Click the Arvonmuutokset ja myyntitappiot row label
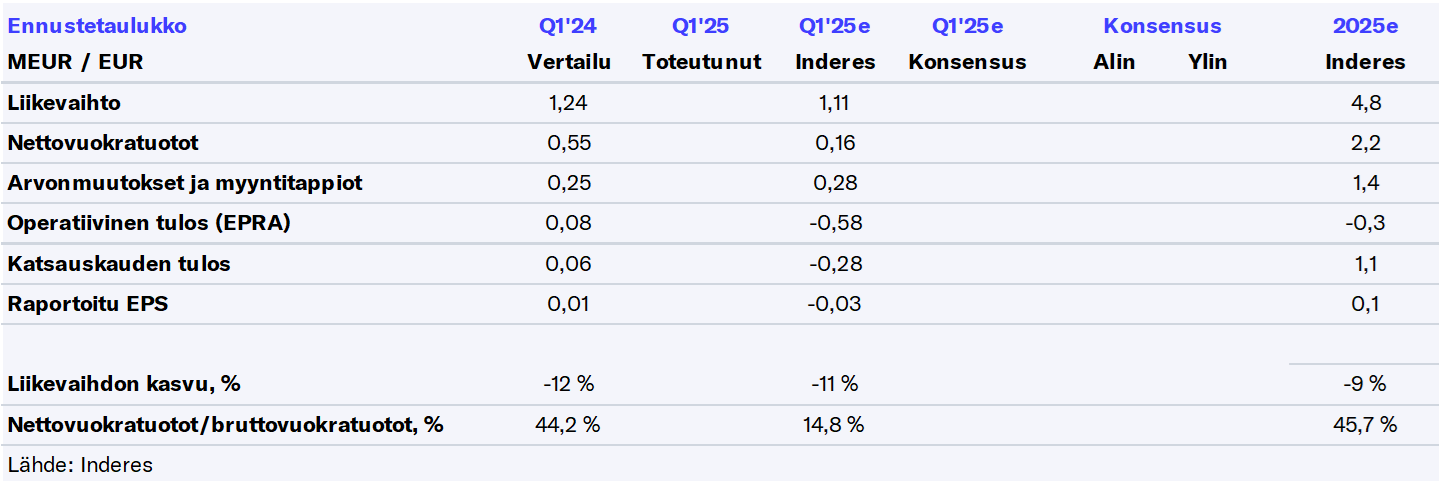Viewport: 1439px width, 481px height. point(185,183)
